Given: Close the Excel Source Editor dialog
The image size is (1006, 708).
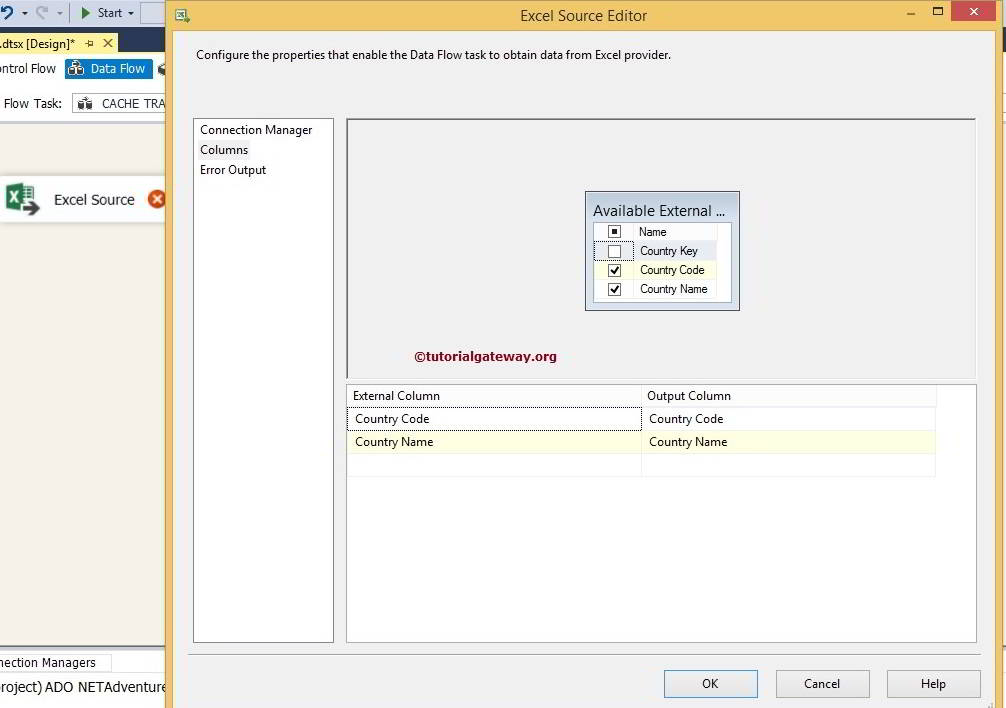Looking at the screenshot, I should pyautogui.click(x=973, y=12).
